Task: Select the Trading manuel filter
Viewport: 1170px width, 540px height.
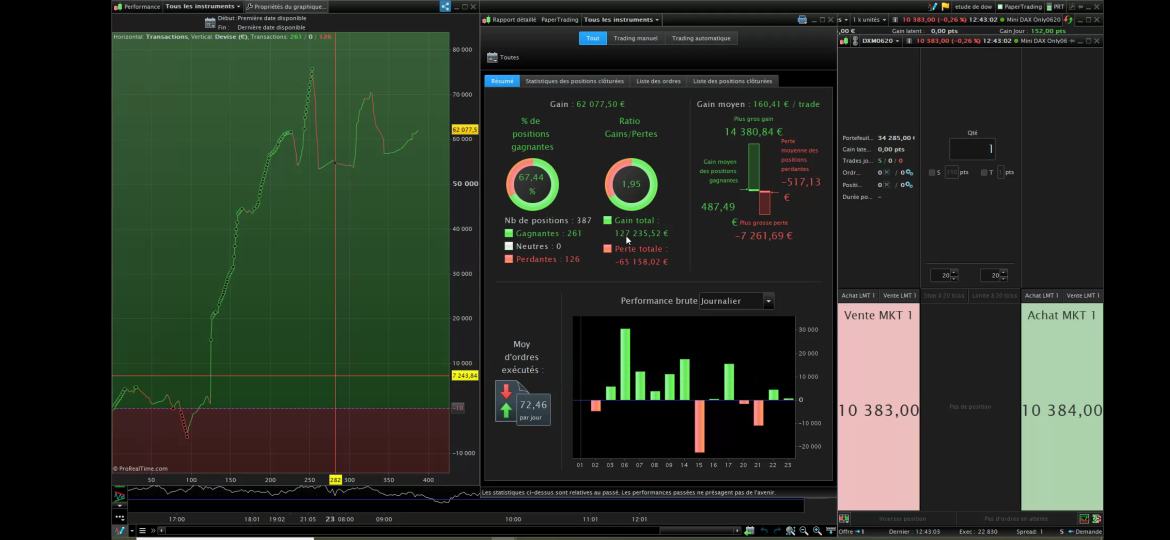Action: 635,38
